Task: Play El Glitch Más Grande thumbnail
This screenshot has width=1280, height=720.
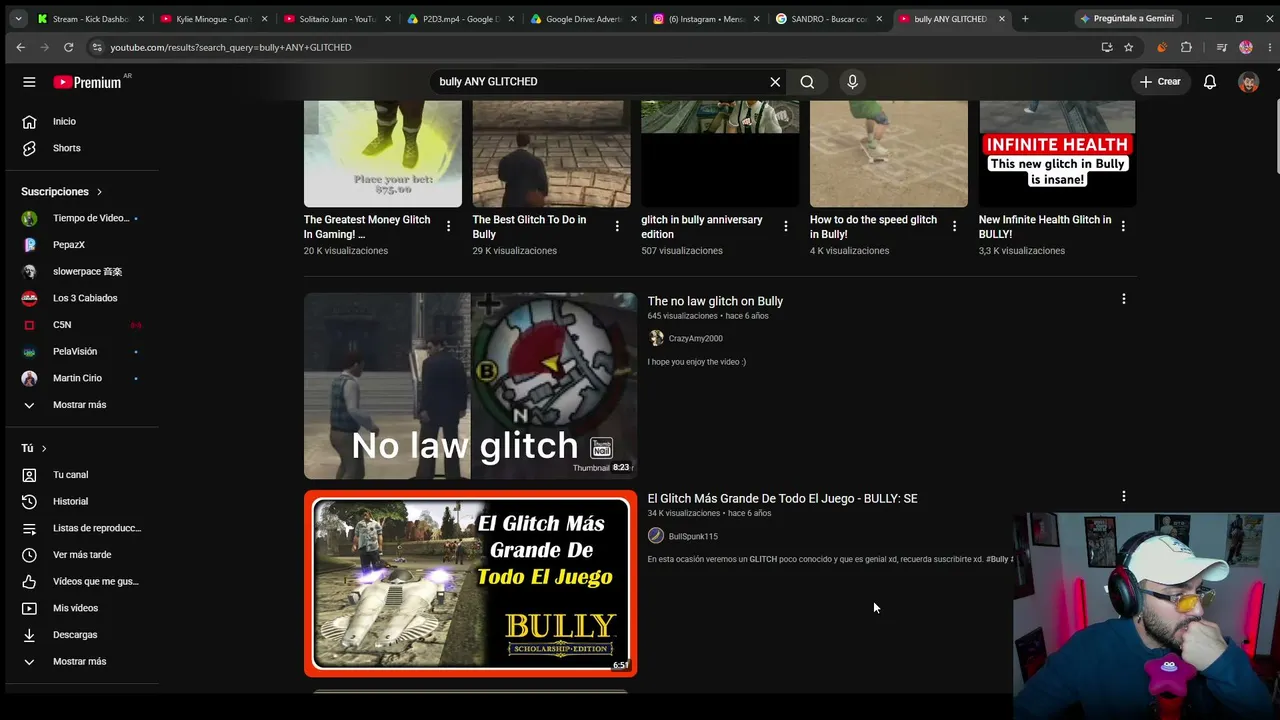Action: [x=470, y=584]
